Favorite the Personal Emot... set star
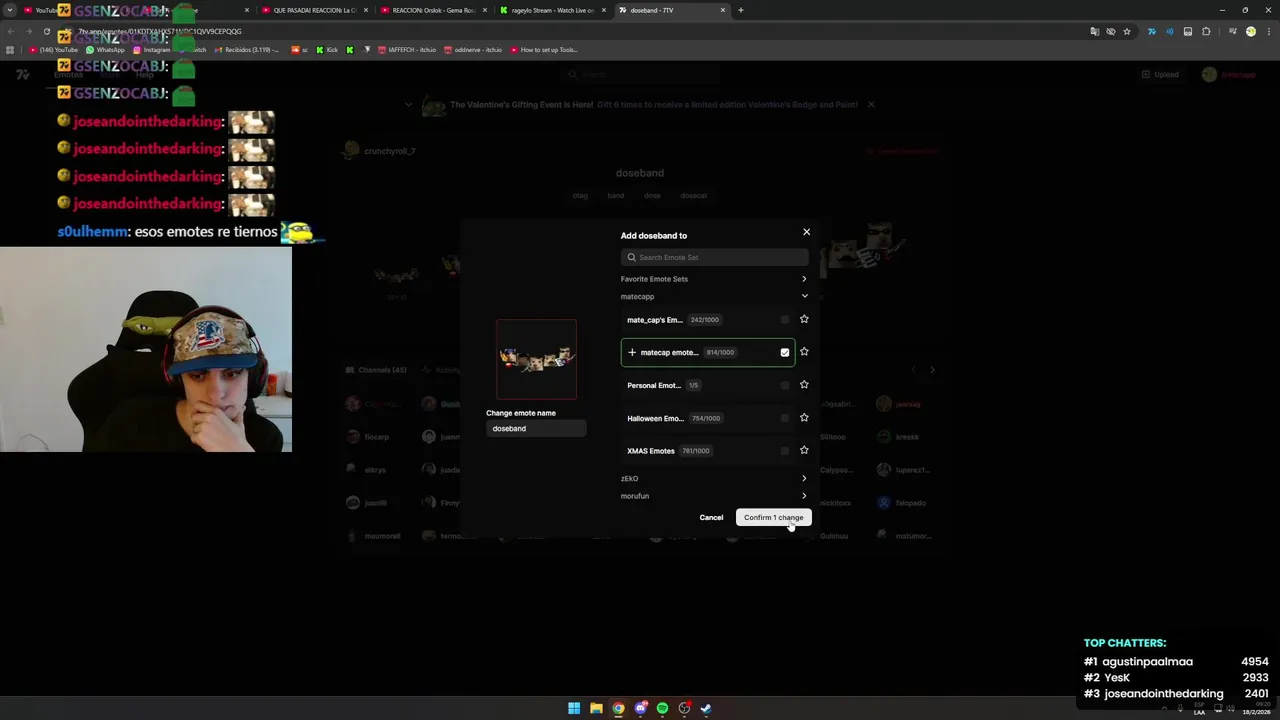This screenshot has height=720, width=1280. tap(804, 385)
